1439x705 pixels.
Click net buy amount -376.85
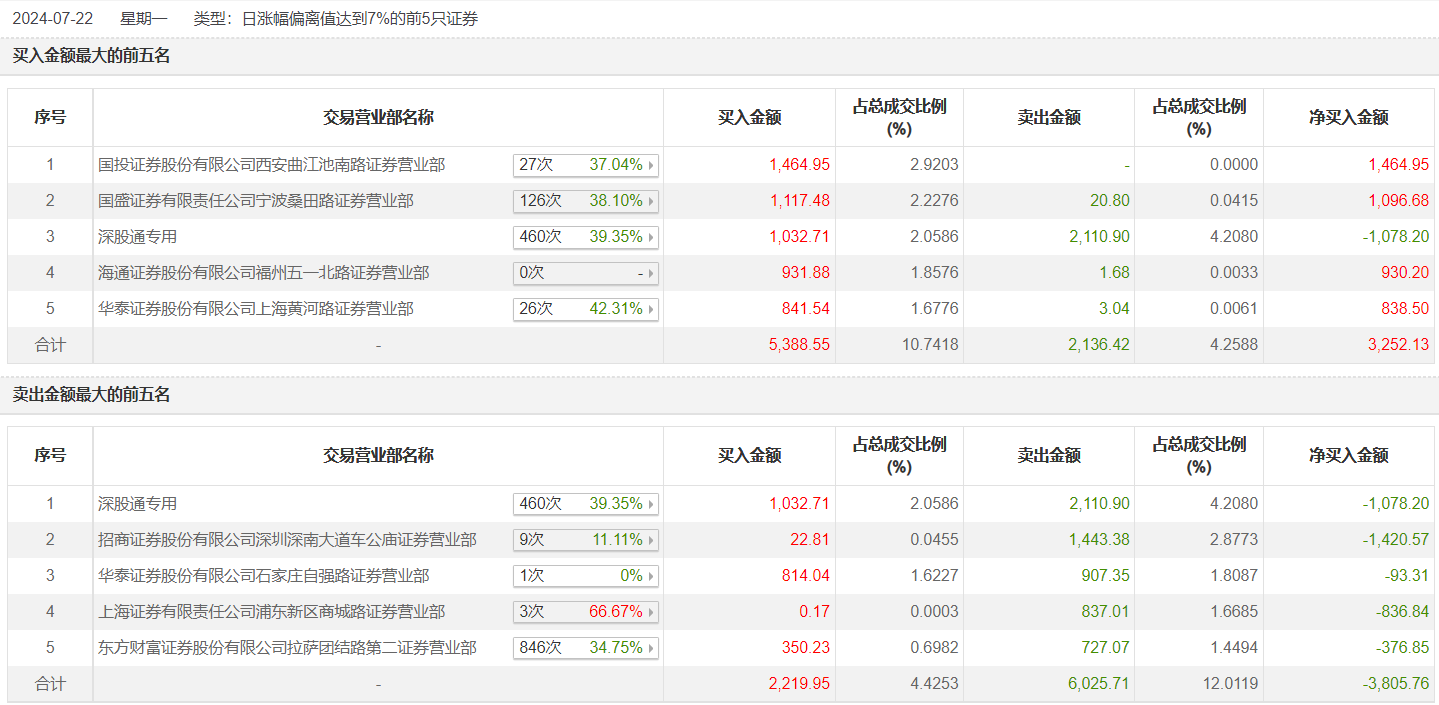pos(1402,648)
